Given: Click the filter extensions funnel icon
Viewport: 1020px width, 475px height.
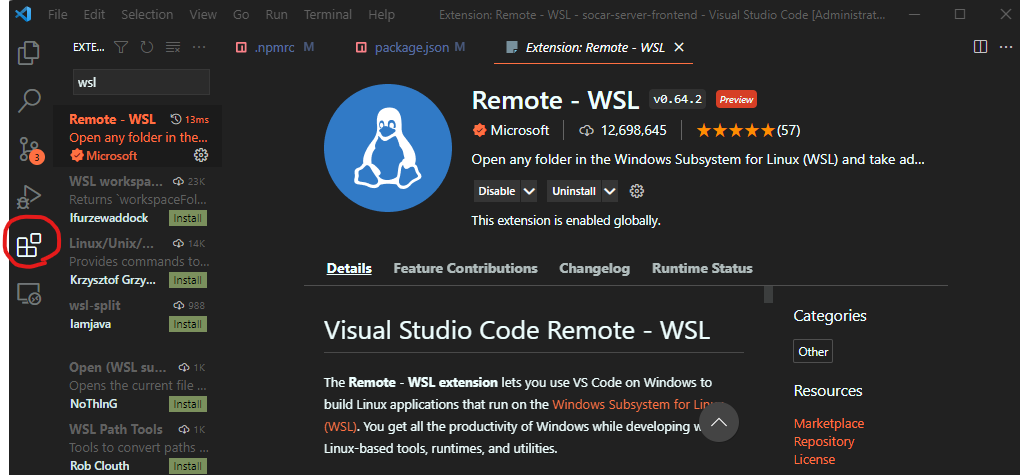Looking at the screenshot, I should (x=121, y=47).
